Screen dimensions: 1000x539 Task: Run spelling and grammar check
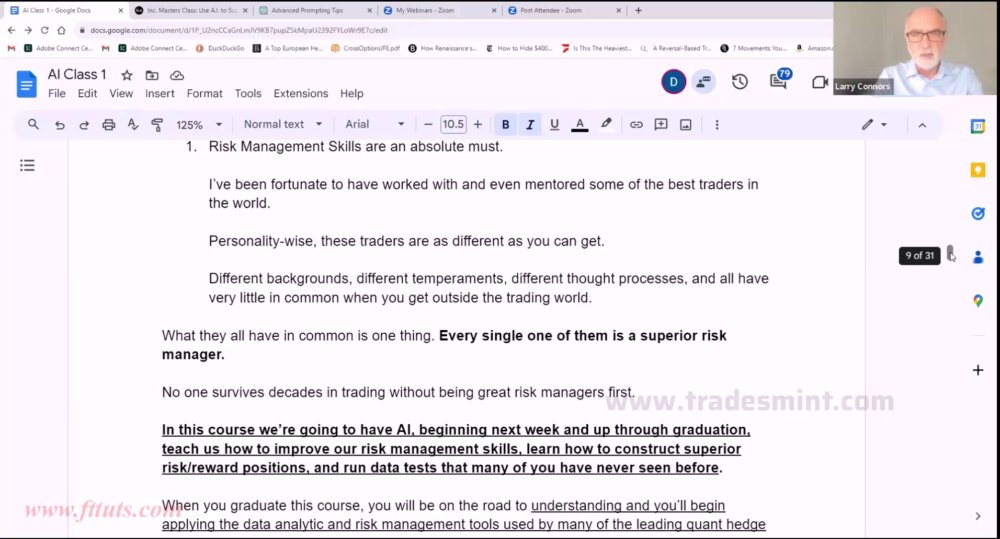click(x=133, y=124)
